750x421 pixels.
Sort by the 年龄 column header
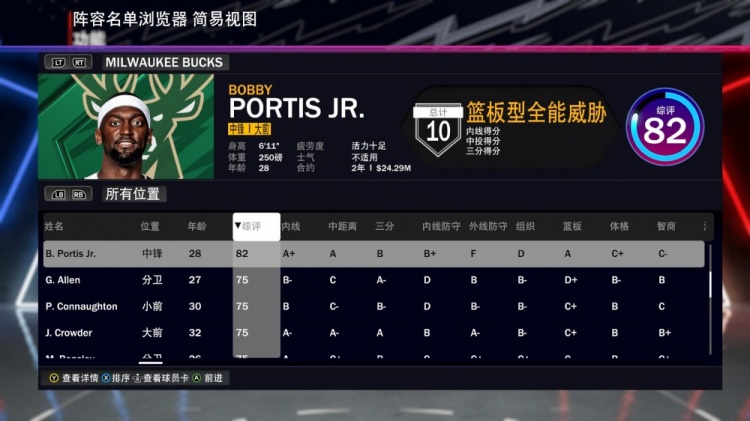click(x=197, y=226)
